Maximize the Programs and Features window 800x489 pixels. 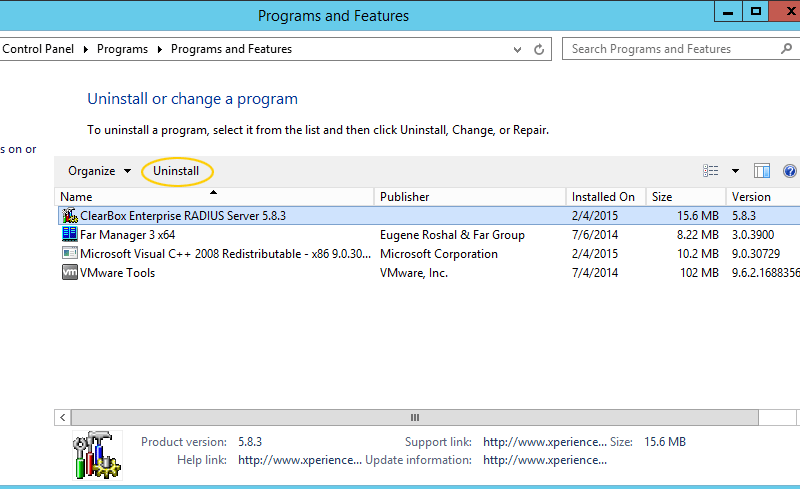pos(756,11)
